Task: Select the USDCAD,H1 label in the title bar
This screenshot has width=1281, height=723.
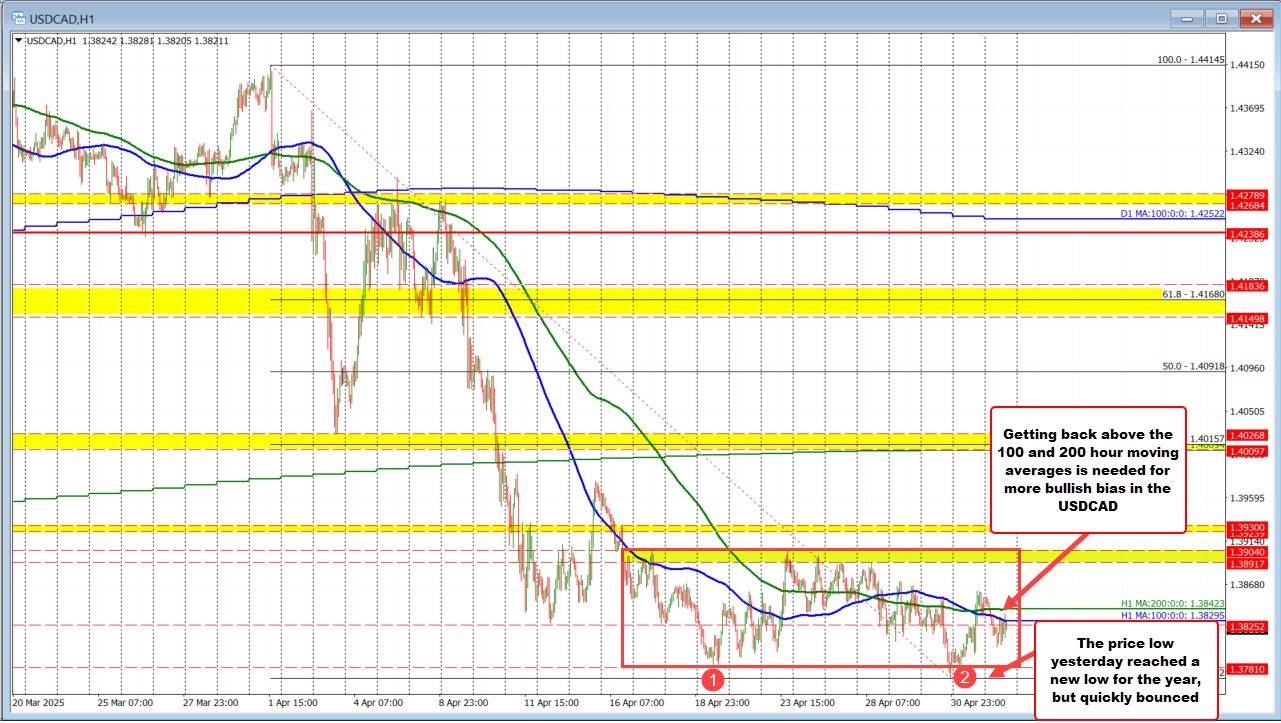Action: click(61, 18)
